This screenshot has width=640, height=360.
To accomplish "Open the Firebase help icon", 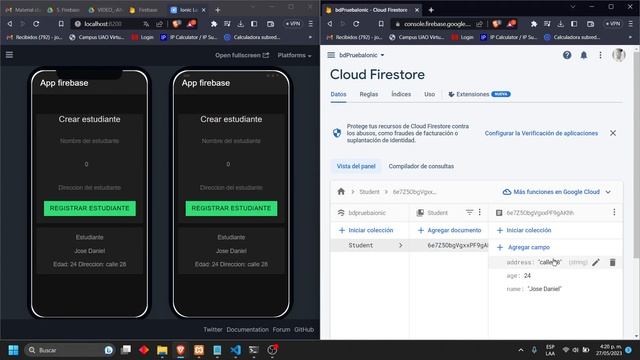I will (567, 55).
